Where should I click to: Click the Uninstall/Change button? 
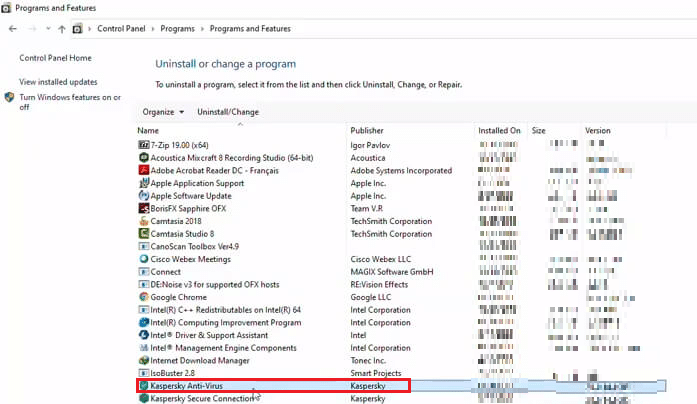point(228,112)
